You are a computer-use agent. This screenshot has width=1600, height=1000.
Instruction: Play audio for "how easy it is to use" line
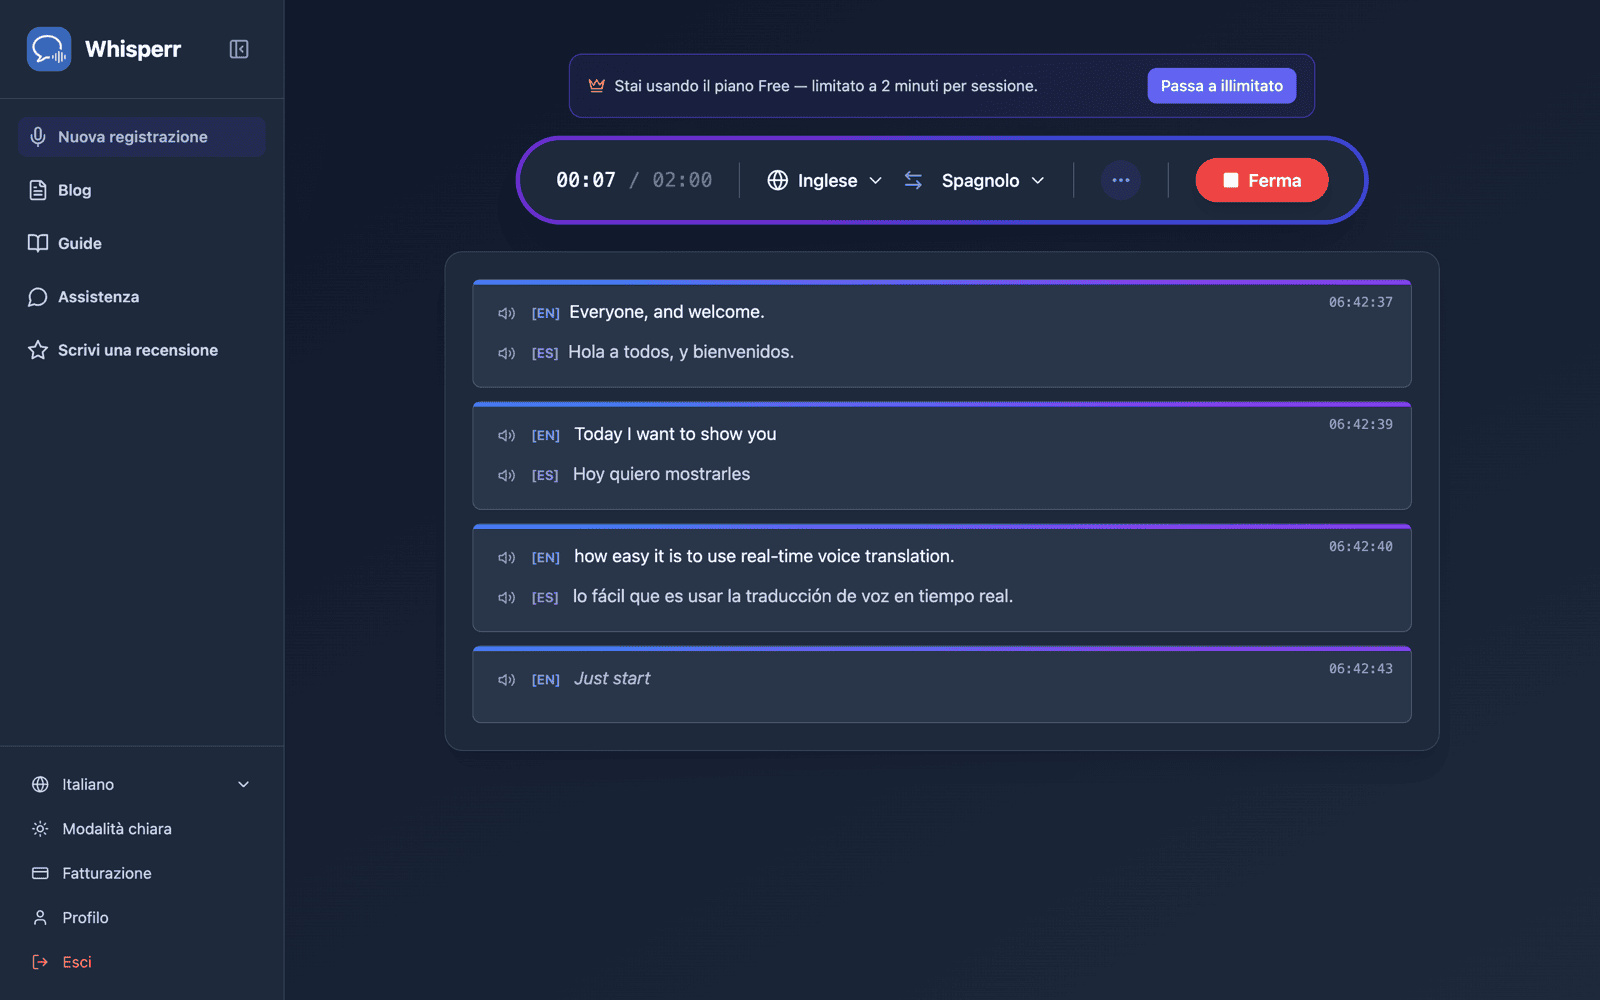pos(507,557)
